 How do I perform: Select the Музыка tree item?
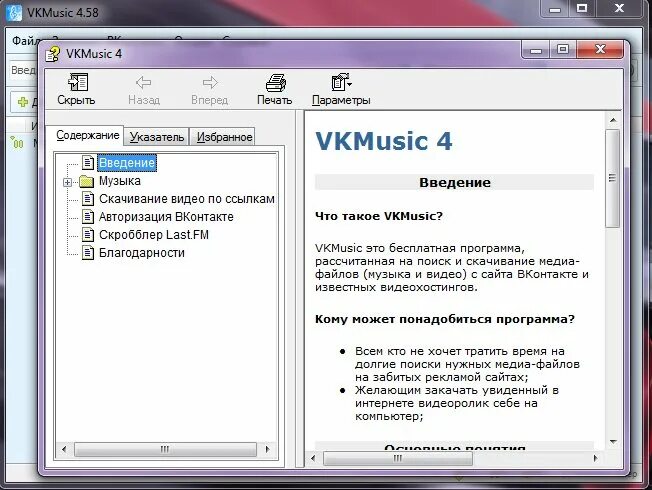(x=120, y=181)
